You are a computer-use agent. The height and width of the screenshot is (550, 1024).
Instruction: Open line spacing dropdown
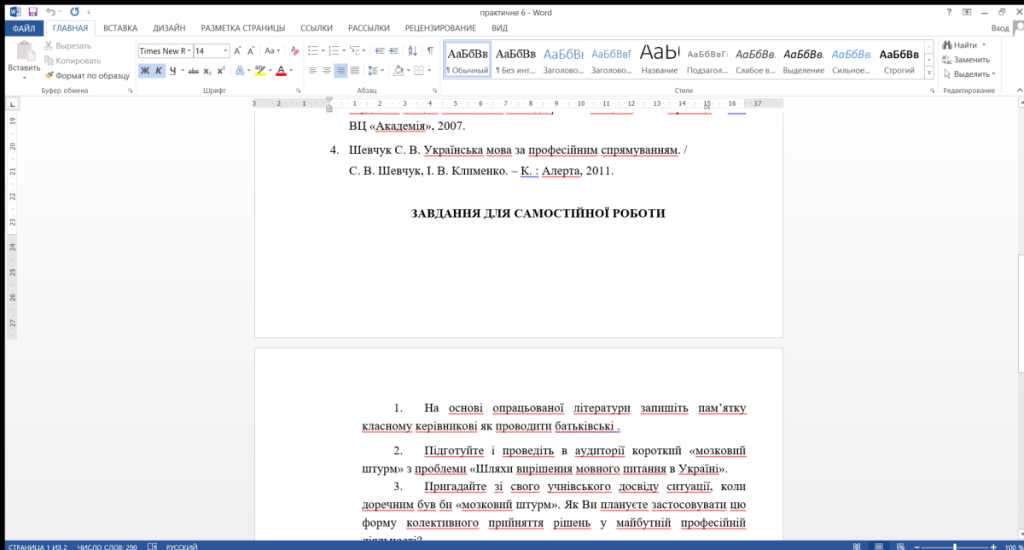(x=382, y=71)
